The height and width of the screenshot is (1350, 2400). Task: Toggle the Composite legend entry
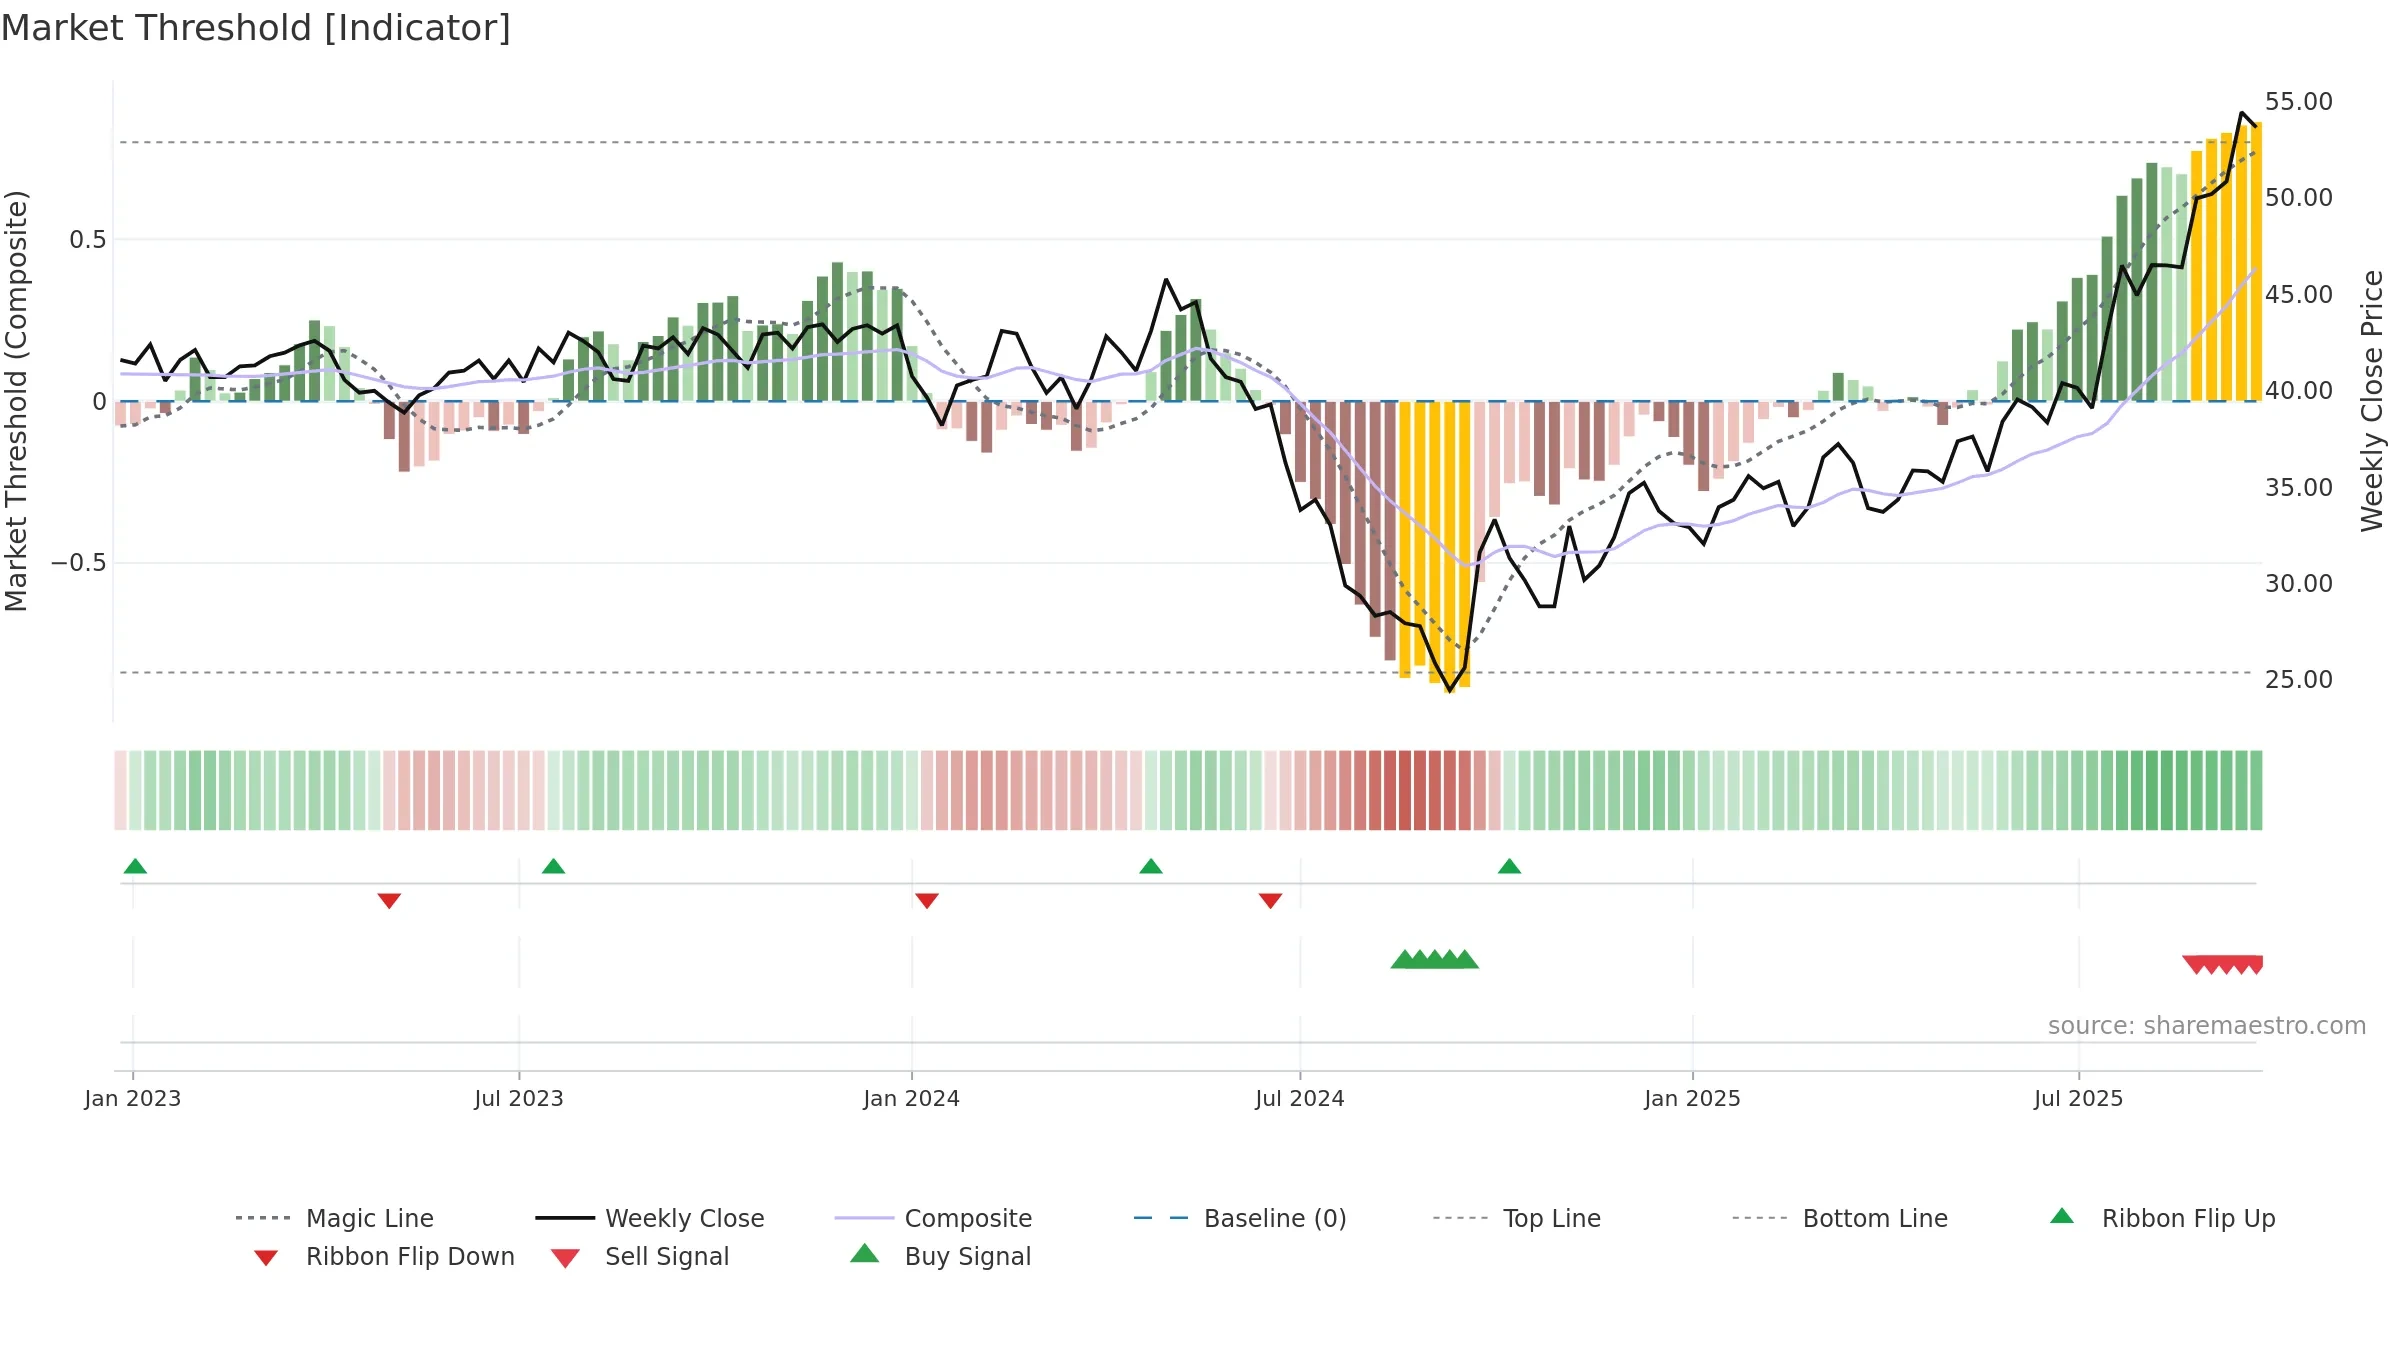pos(933,1218)
